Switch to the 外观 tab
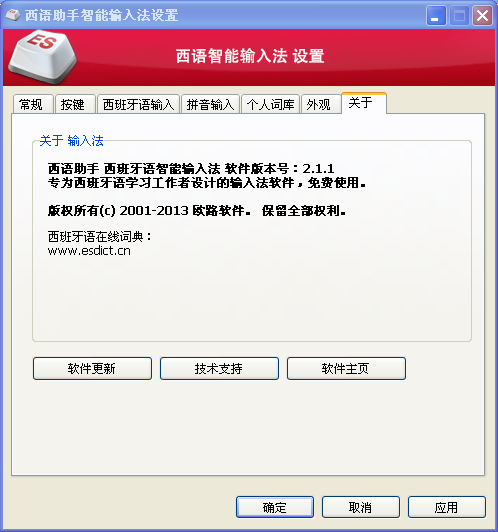This screenshot has width=498, height=532. click(x=321, y=104)
